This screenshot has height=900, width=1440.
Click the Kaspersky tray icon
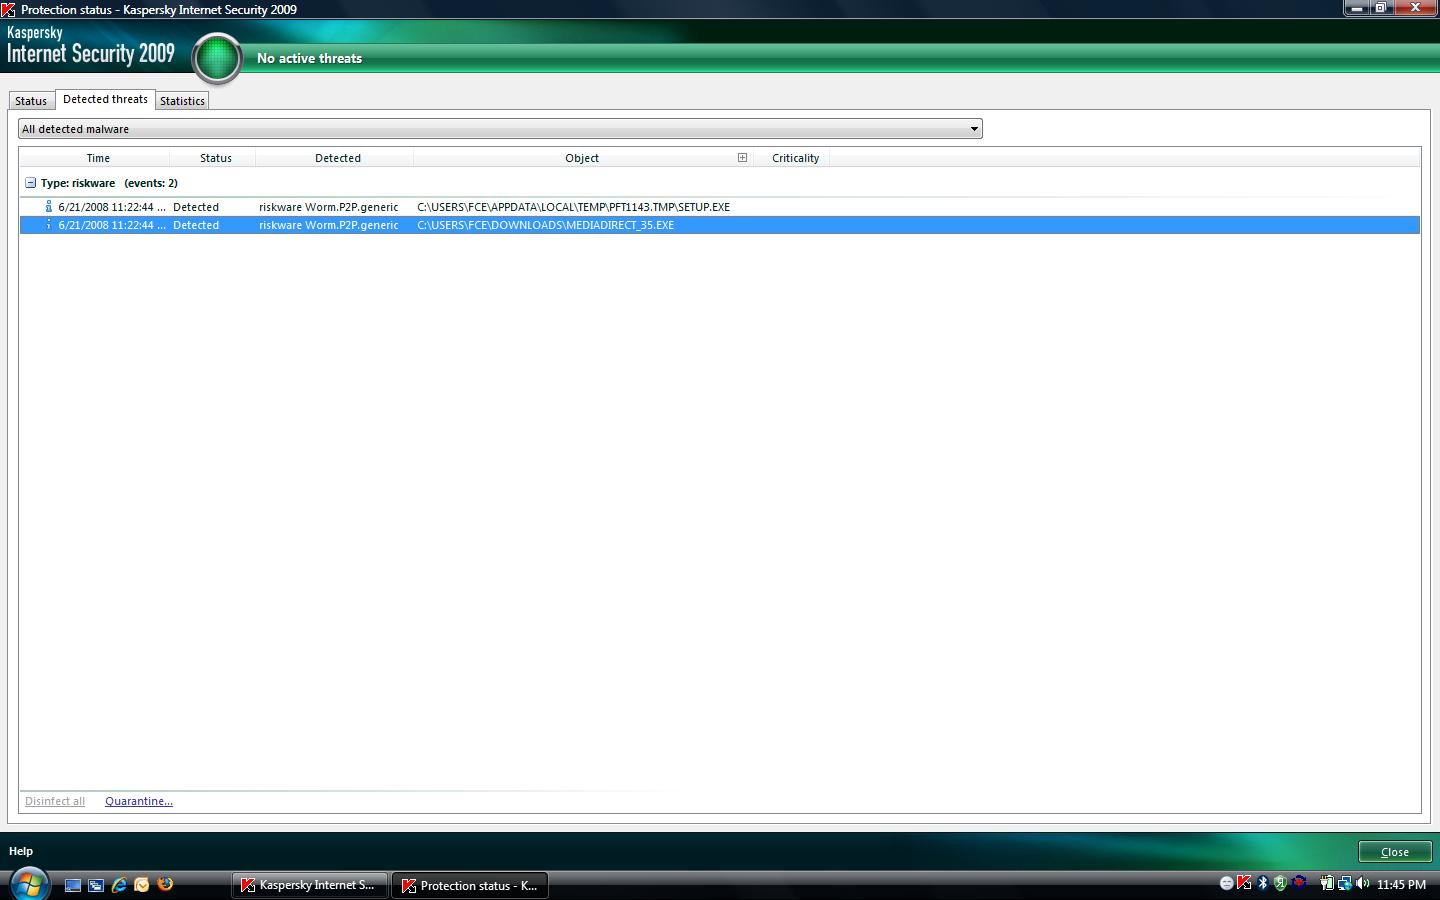click(1243, 883)
